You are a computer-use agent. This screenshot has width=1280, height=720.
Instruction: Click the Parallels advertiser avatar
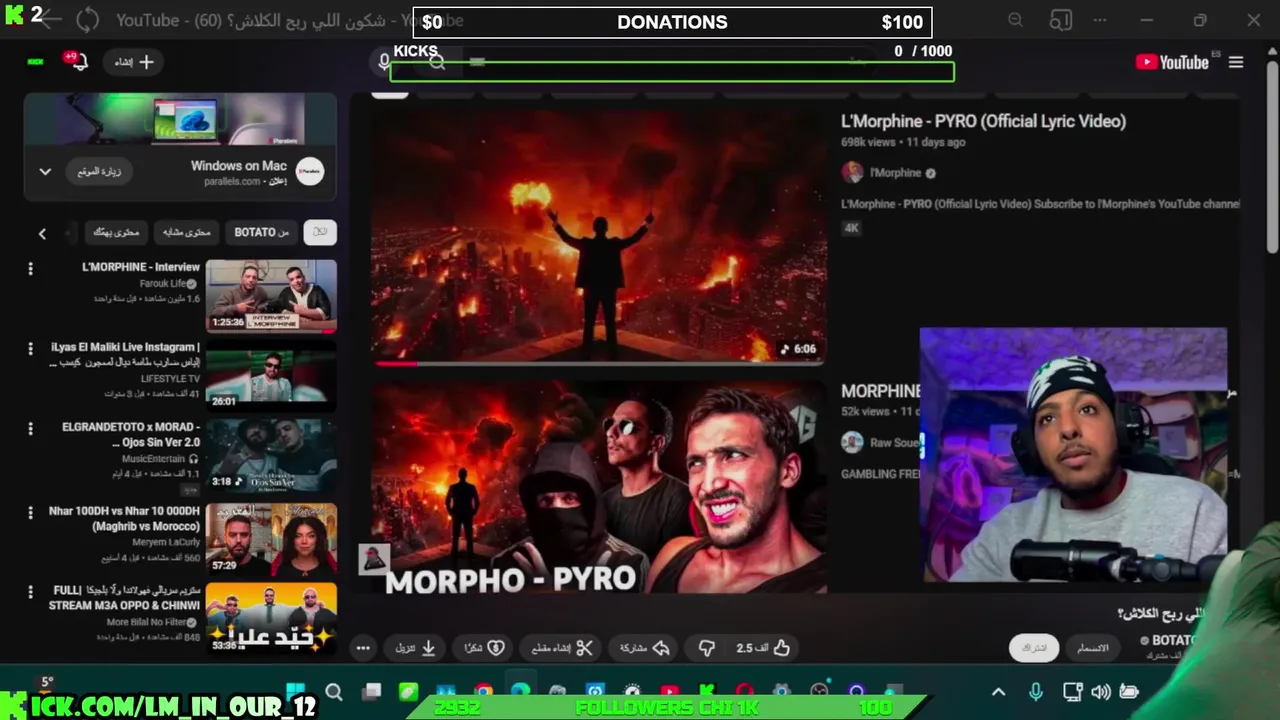(x=310, y=171)
